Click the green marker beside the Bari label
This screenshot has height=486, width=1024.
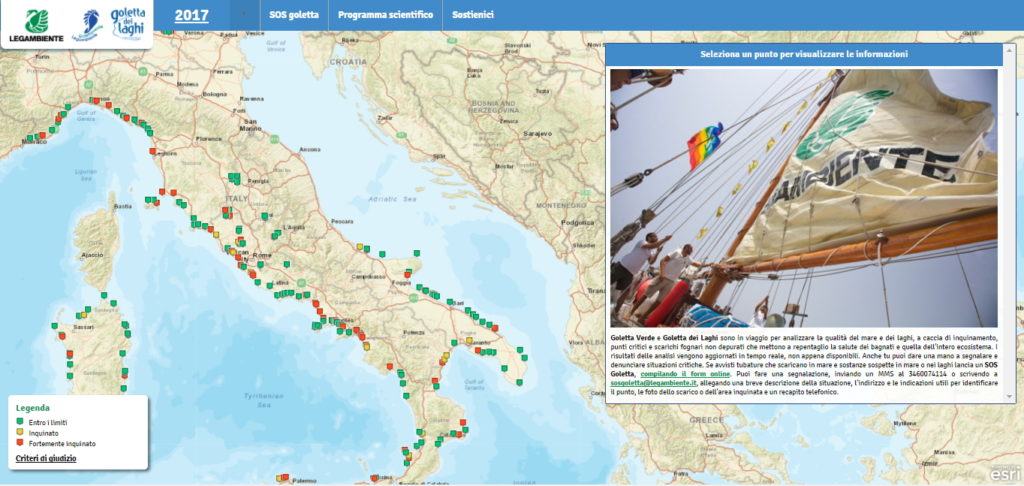(x=451, y=302)
